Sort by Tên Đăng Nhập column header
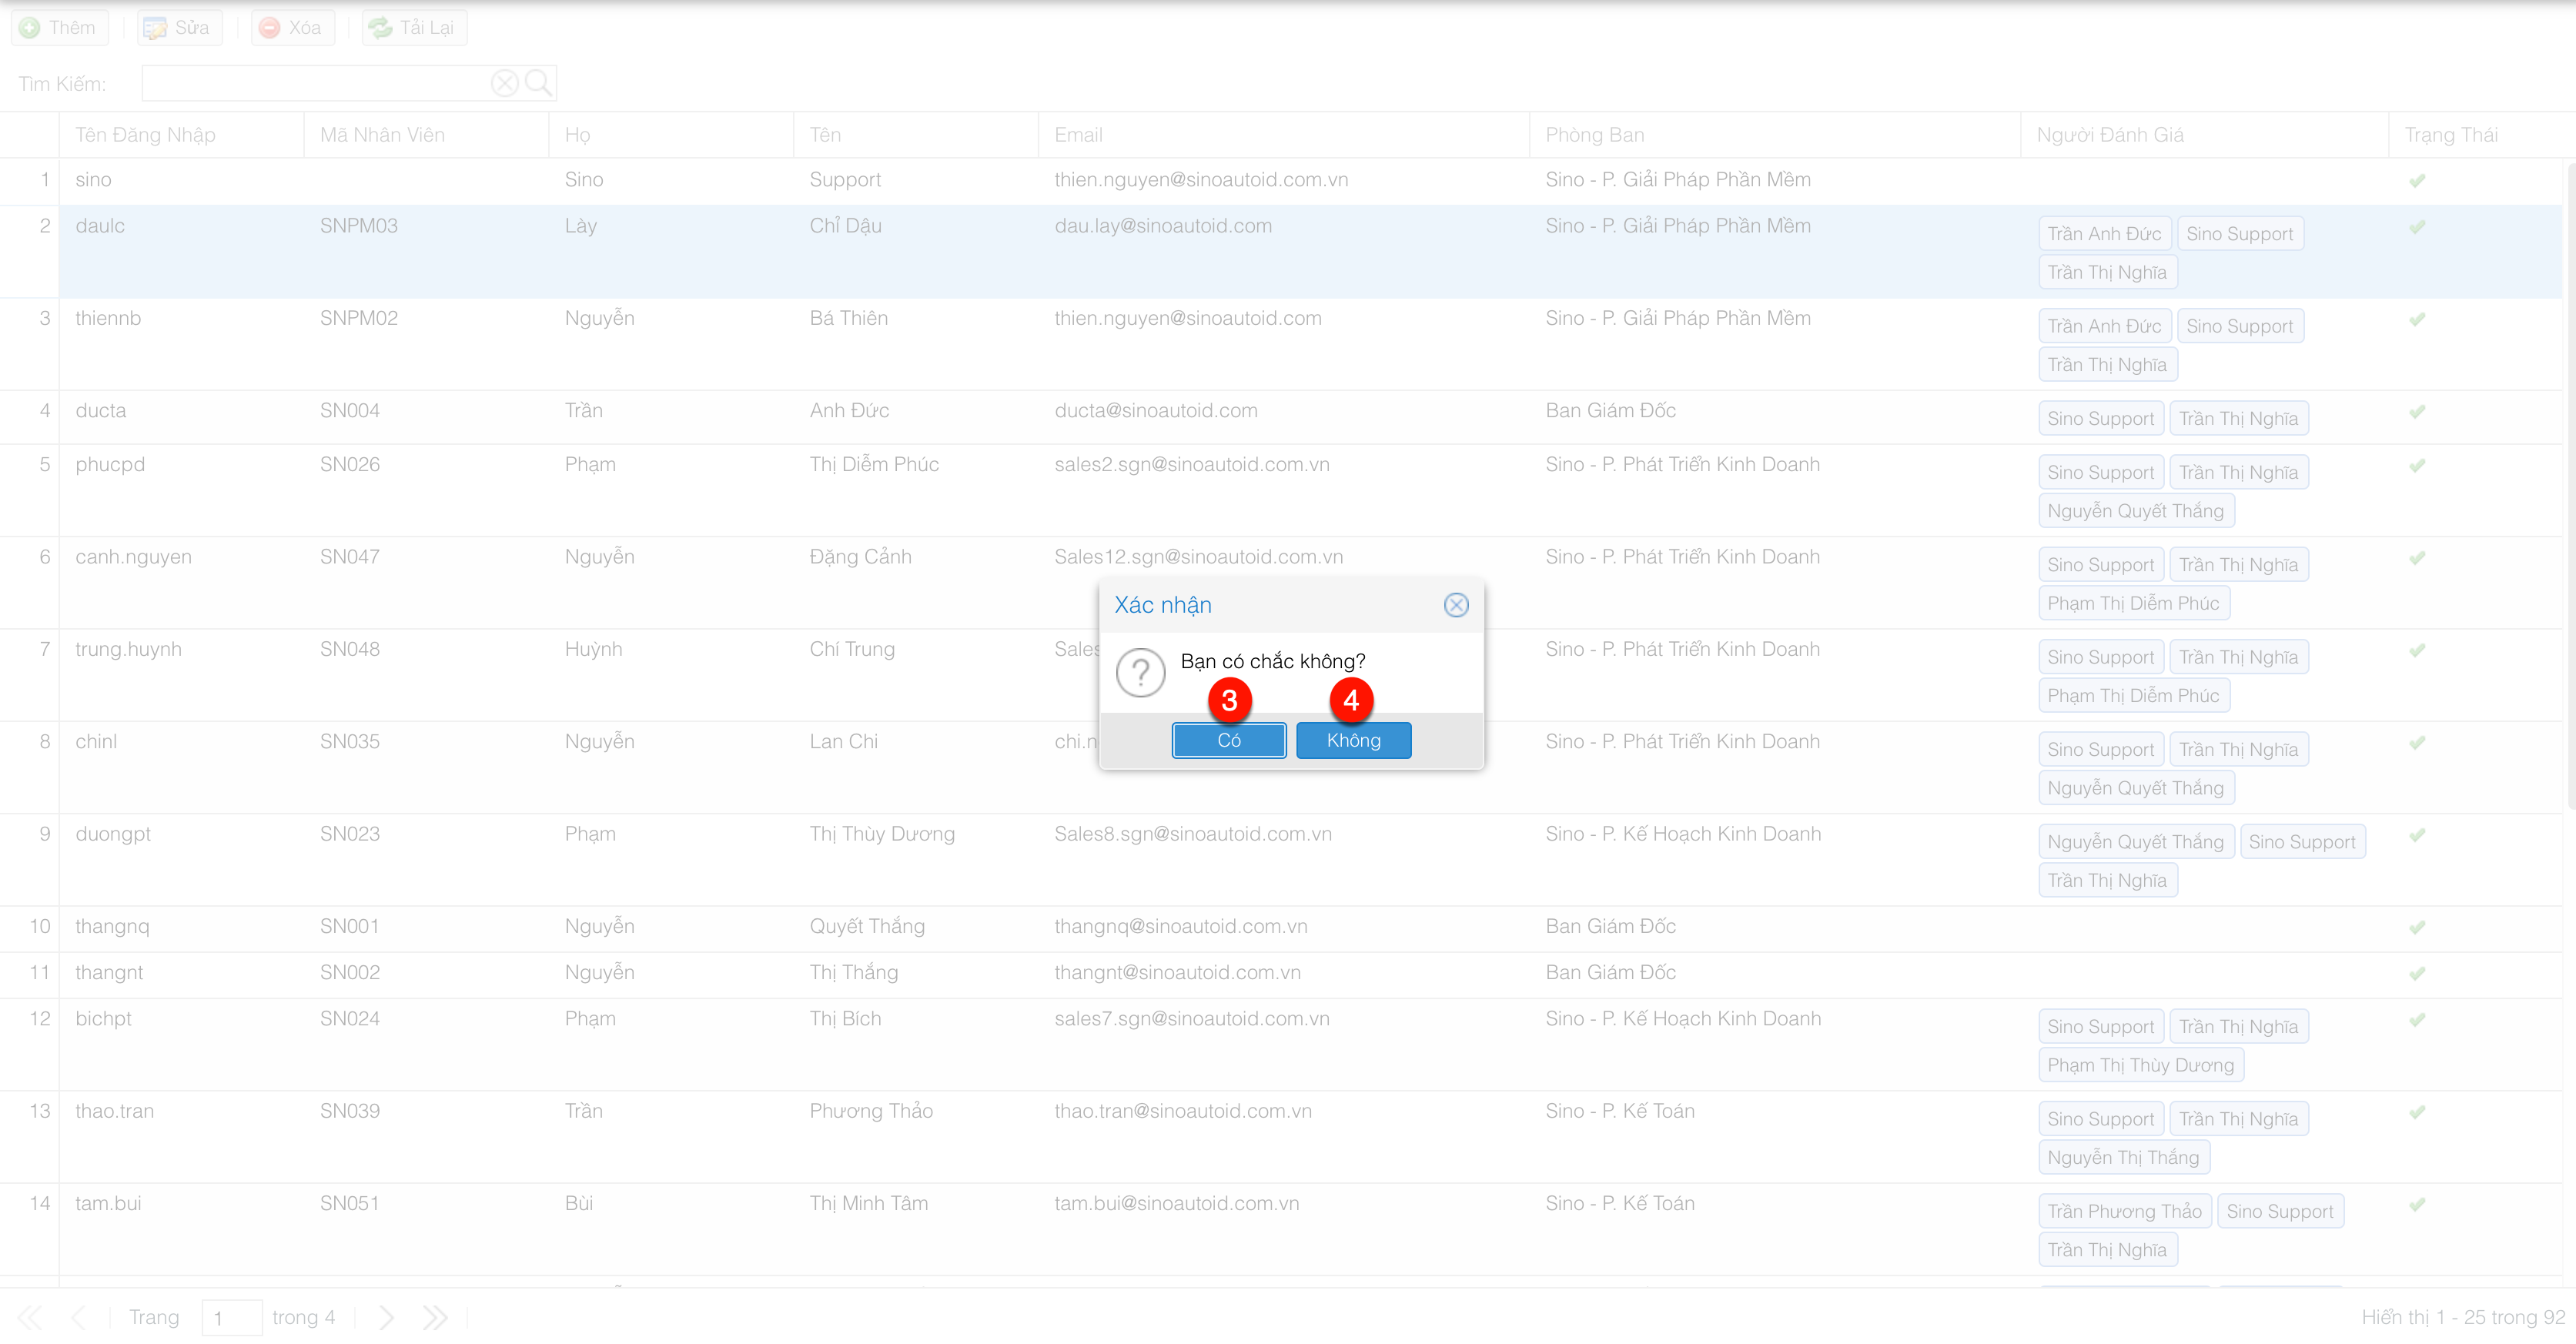Image resolution: width=2576 pixels, height=1344 pixels. tap(146, 135)
